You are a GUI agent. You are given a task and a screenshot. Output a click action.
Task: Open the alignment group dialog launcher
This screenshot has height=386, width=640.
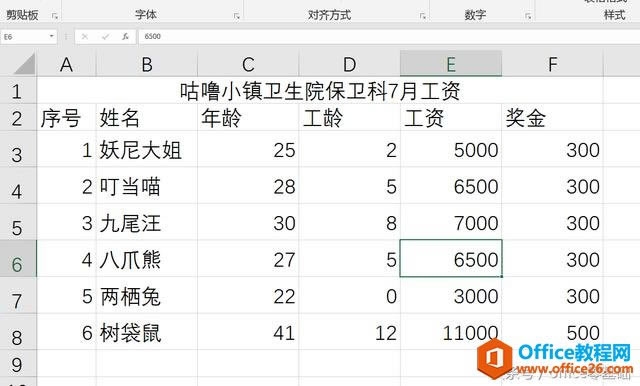422,16
